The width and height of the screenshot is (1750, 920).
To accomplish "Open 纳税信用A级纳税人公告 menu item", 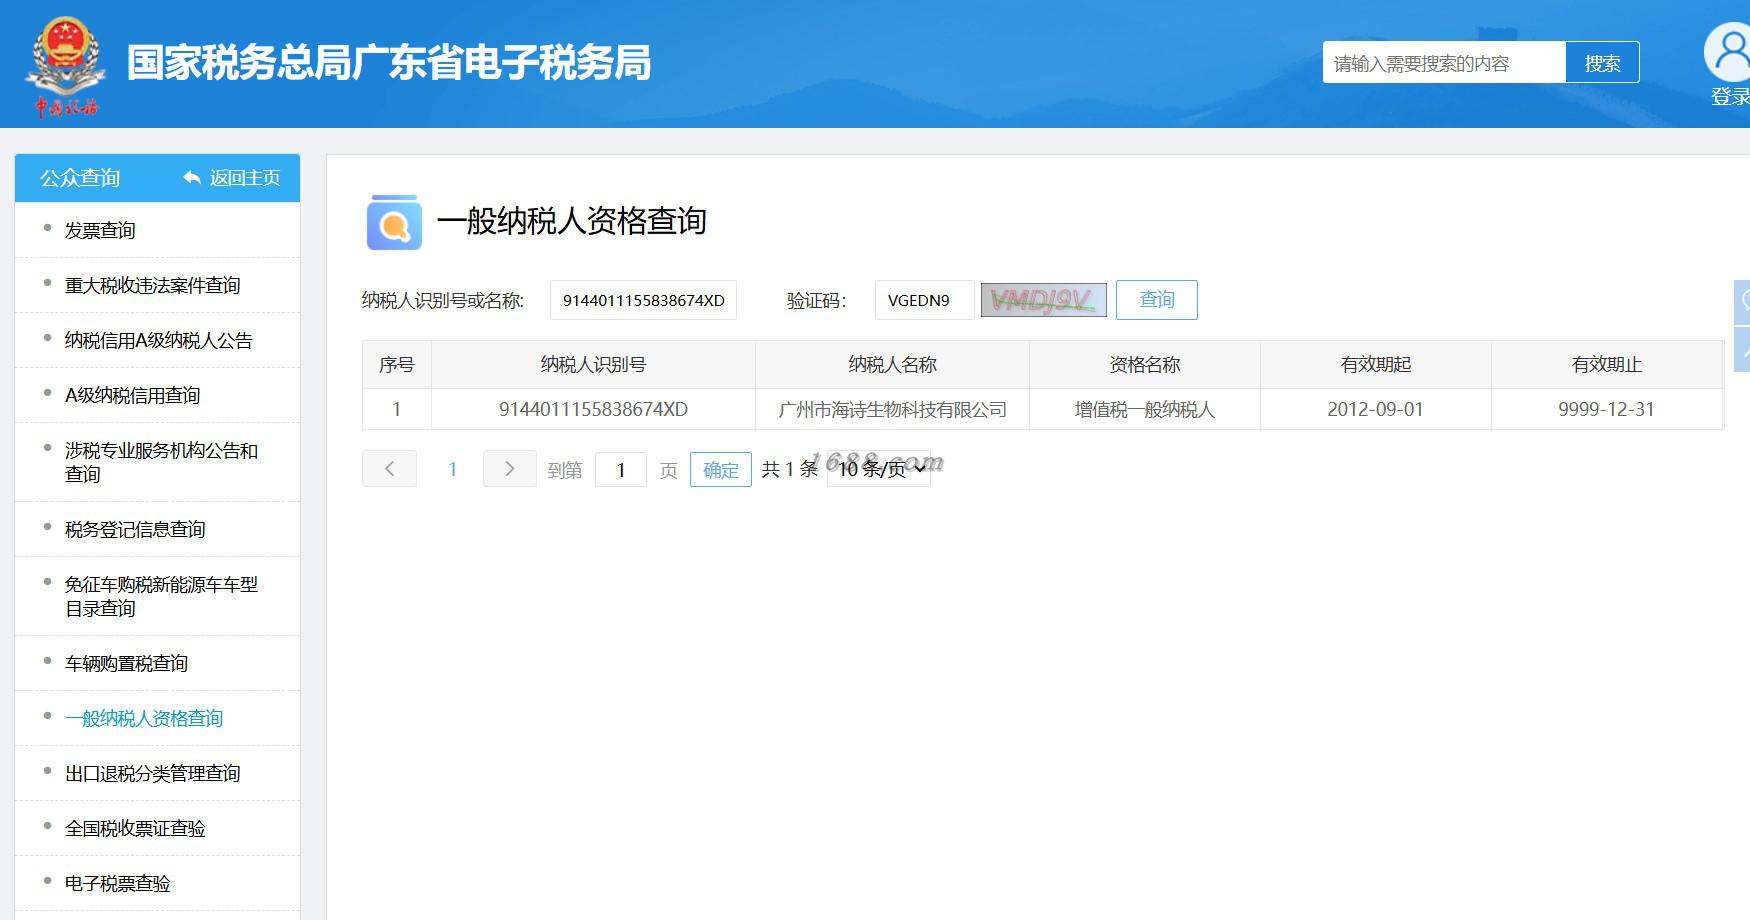I will click(x=158, y=340).
